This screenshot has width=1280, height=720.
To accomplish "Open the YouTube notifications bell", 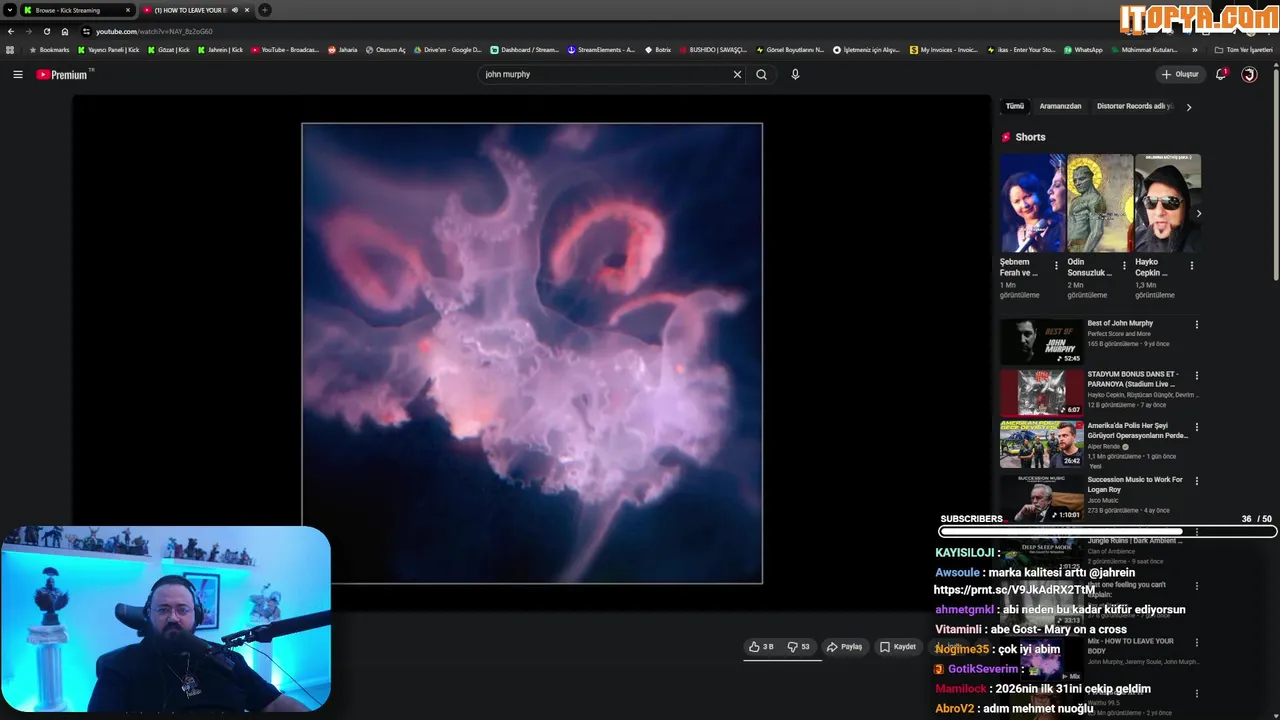I will tap(1221, 74).
